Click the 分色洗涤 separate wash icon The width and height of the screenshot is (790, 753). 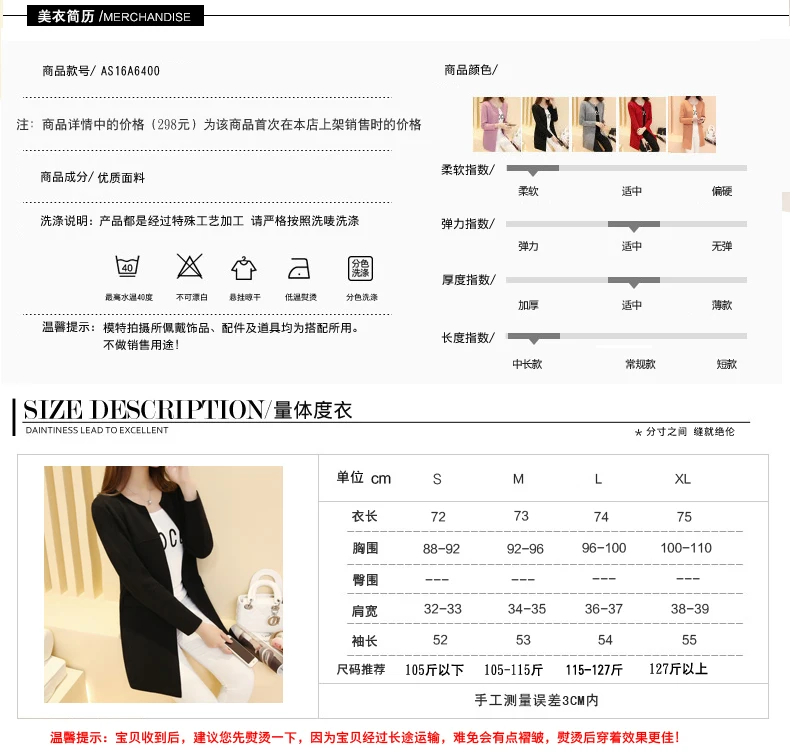[360, 268]
